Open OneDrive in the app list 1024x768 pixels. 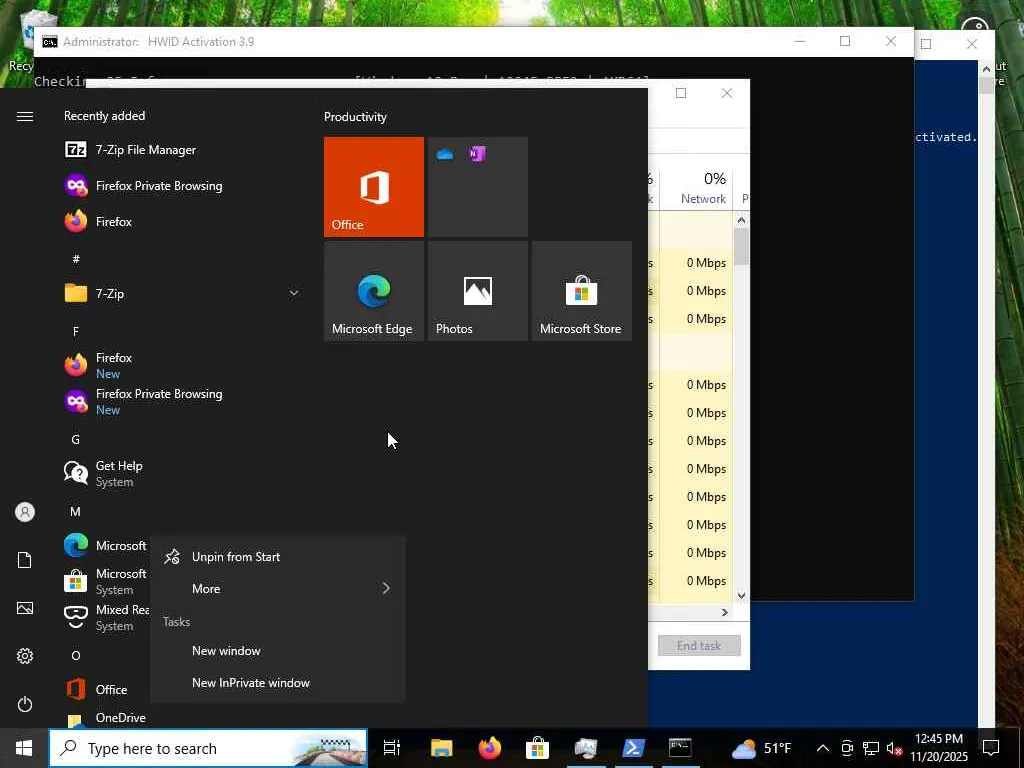pos(104,718)
